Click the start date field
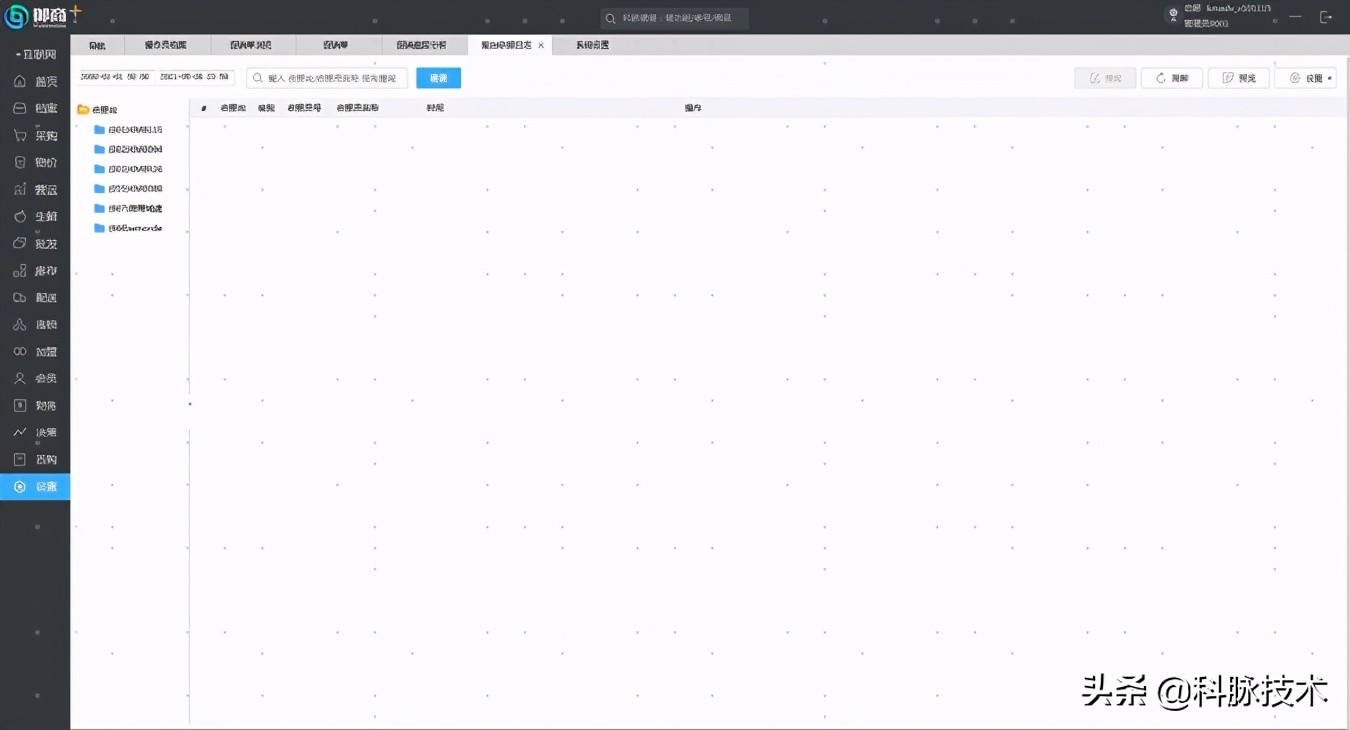 115,77
